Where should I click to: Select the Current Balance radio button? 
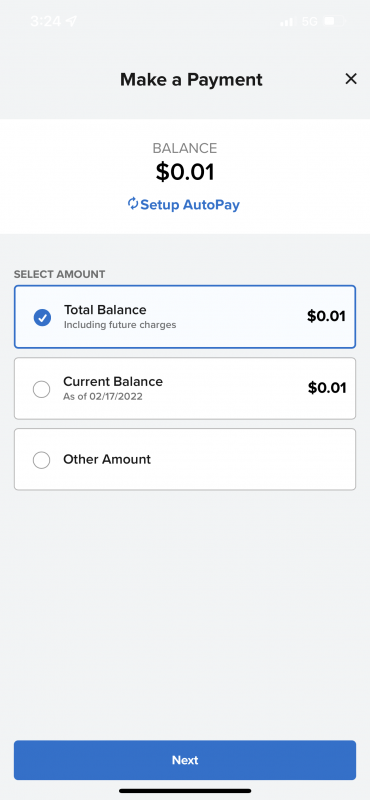click(x=41, y=389)
